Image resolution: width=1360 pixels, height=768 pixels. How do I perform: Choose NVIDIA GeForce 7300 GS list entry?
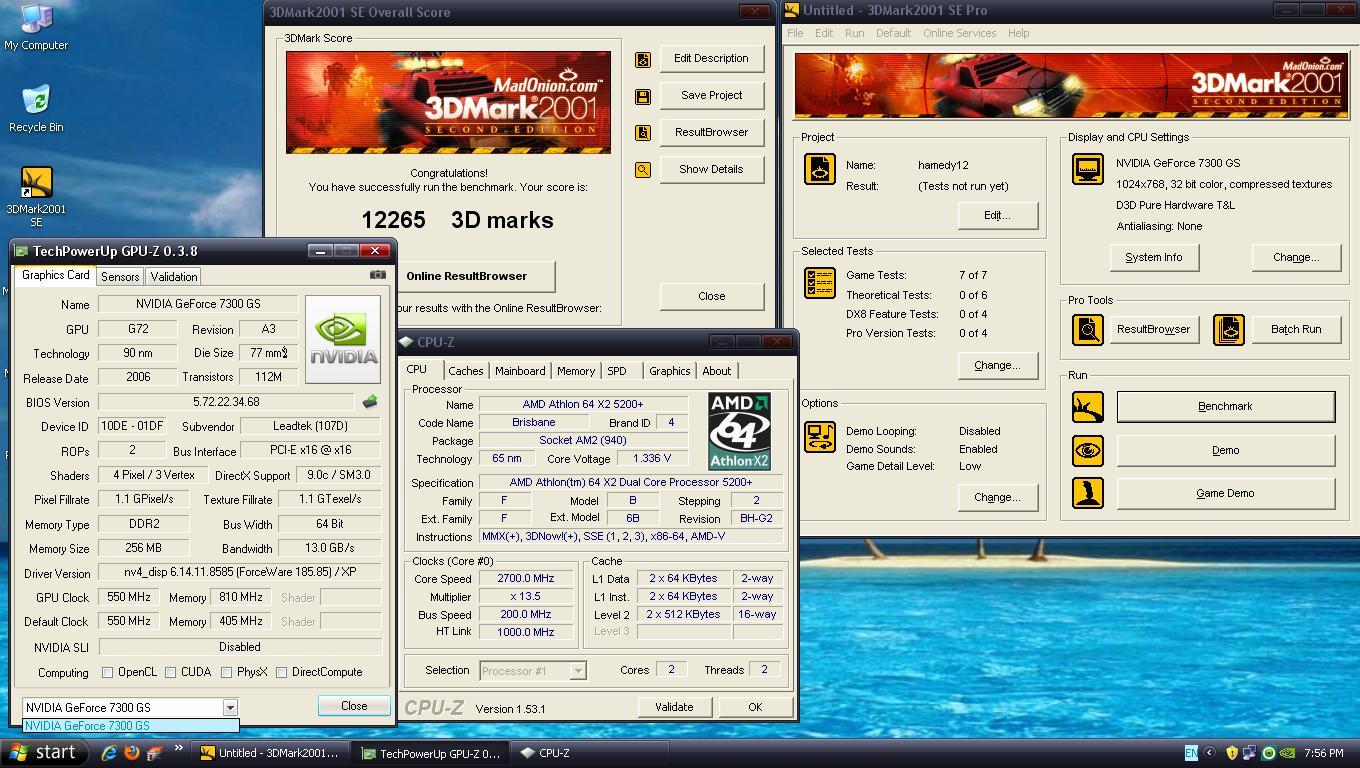(130, 726)
